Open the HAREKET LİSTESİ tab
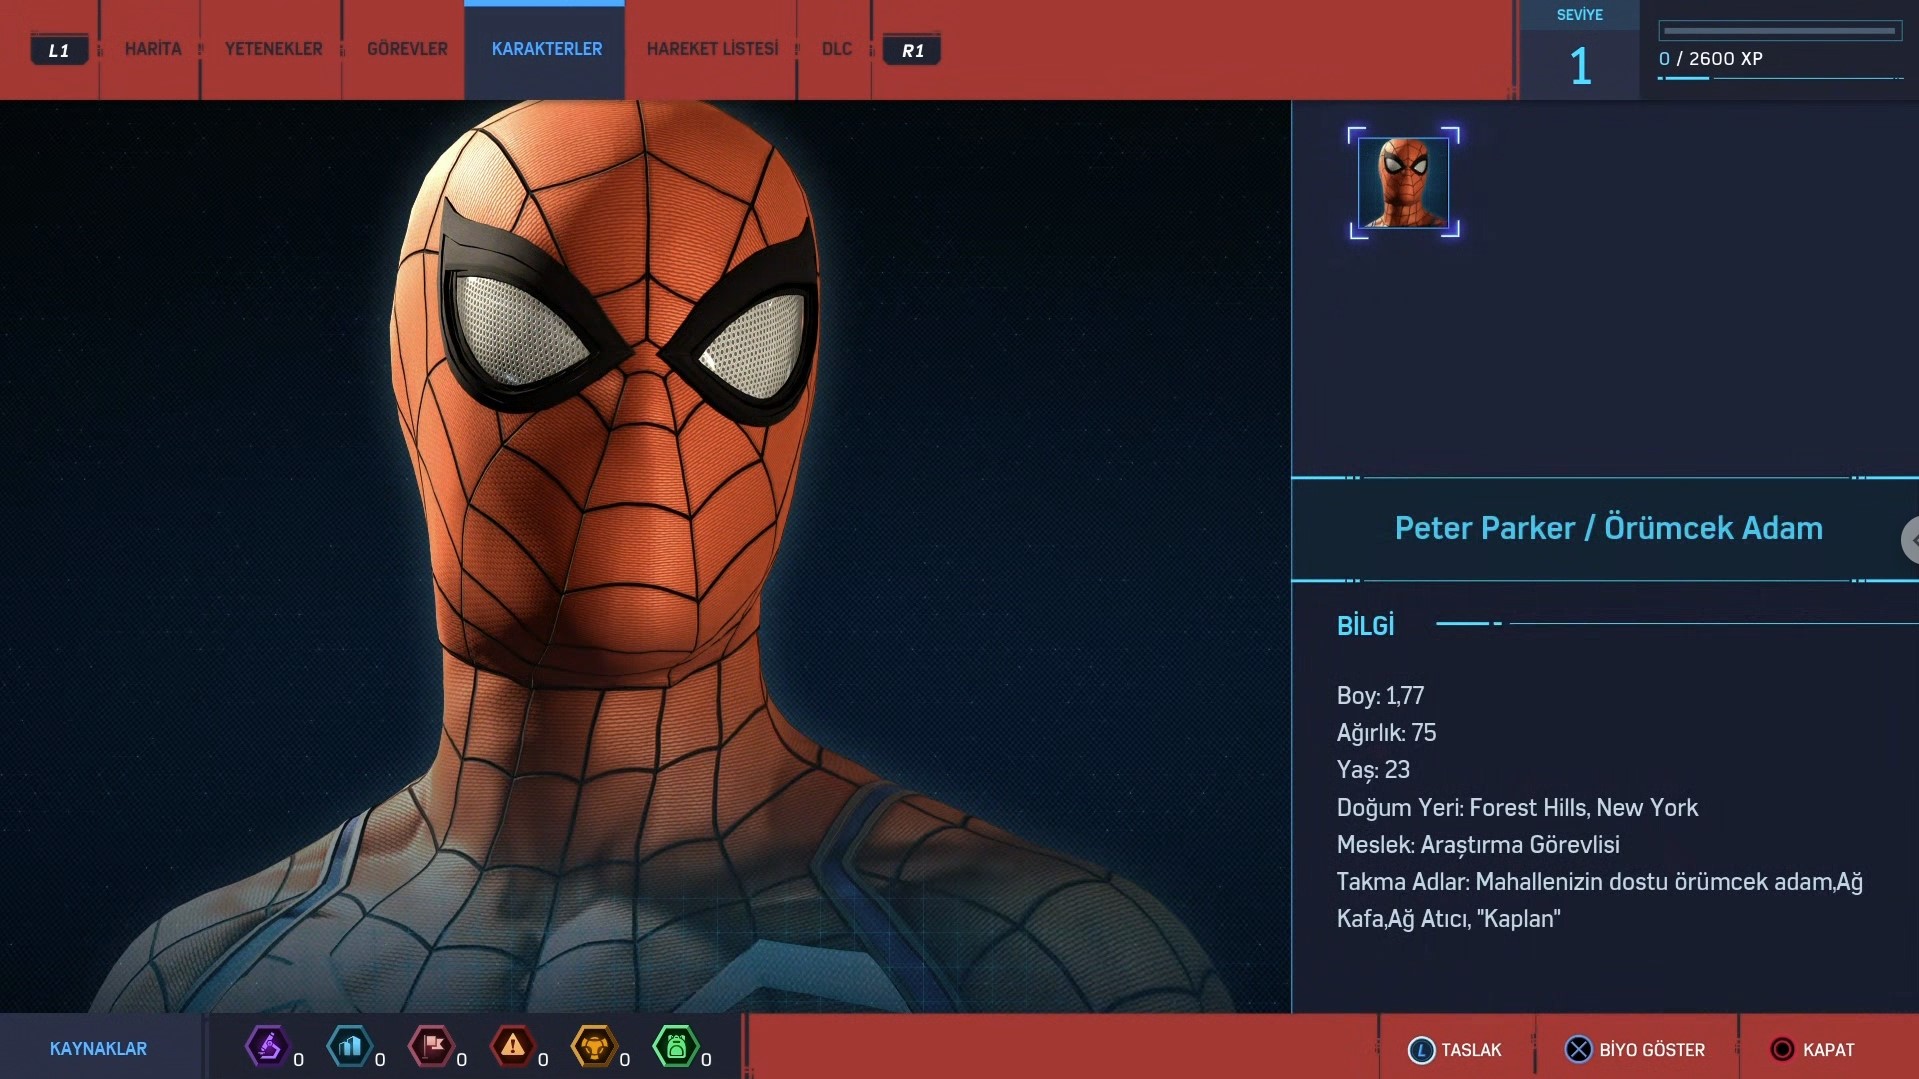Viewport: 1919px width, 1079px height. (712, 49)
